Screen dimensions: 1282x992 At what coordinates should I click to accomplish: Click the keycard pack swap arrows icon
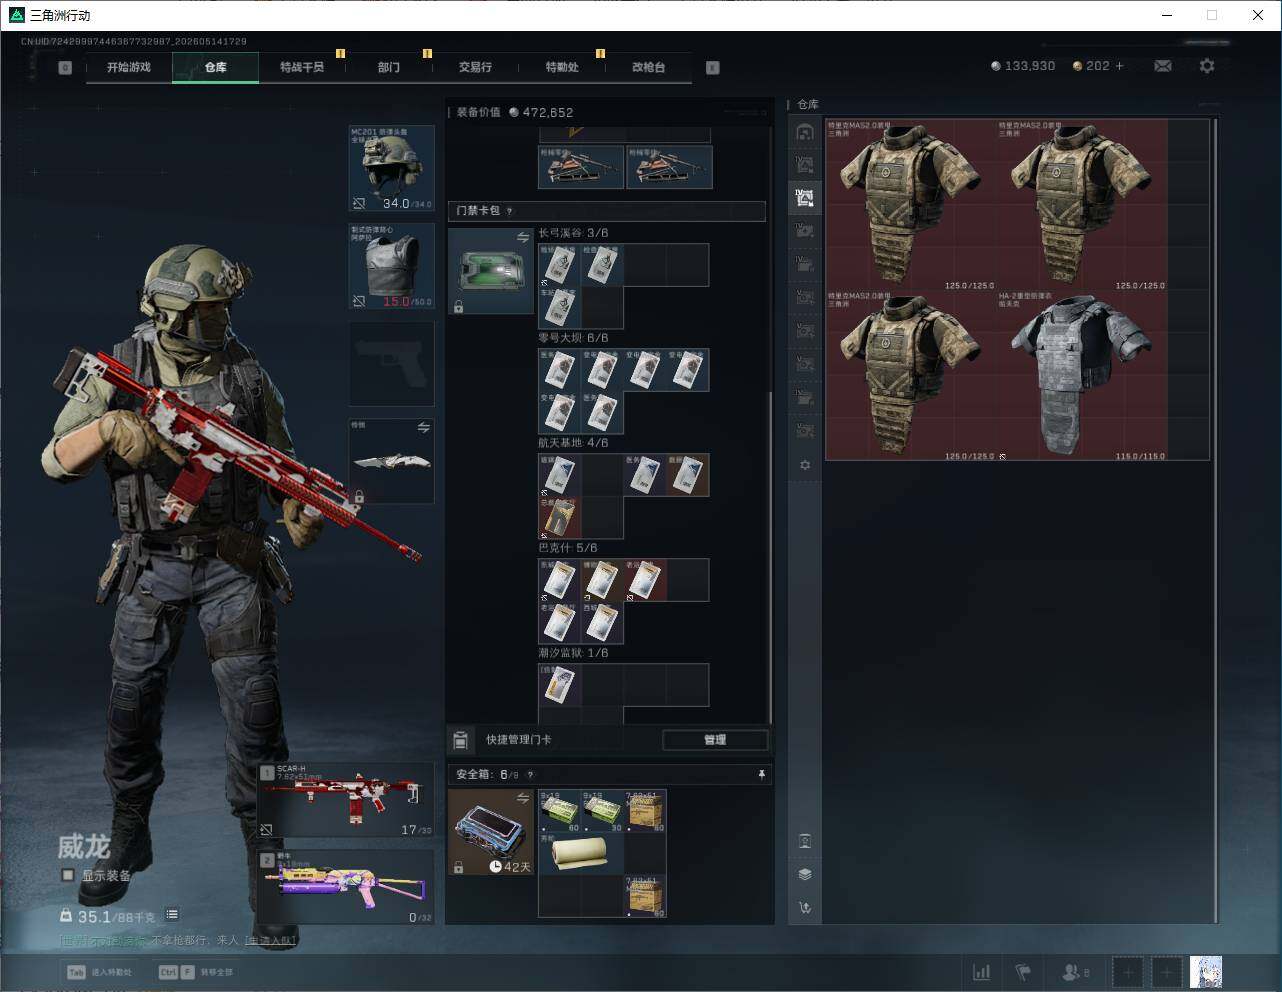click(522, 237)
